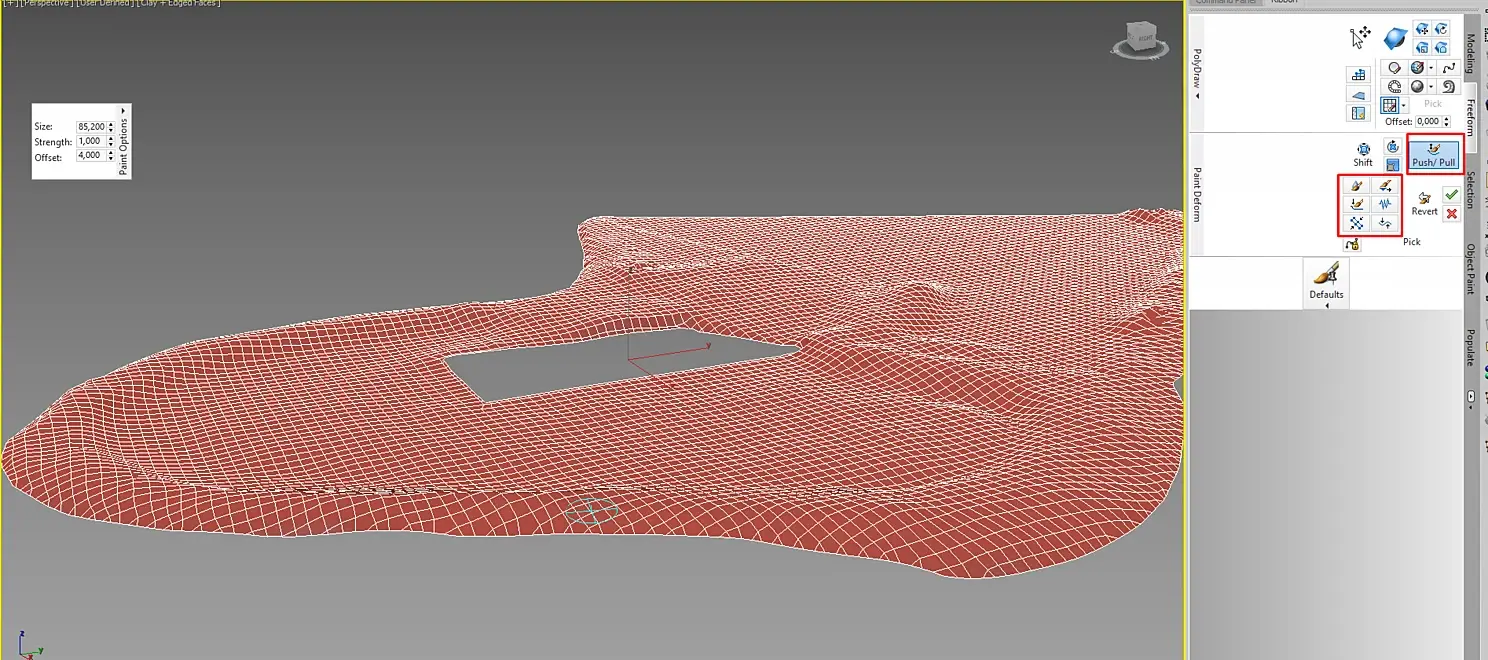This screenshot has height=660, width=1488.
Task: Select the Noise paint brush
Action: (1384, 204)
